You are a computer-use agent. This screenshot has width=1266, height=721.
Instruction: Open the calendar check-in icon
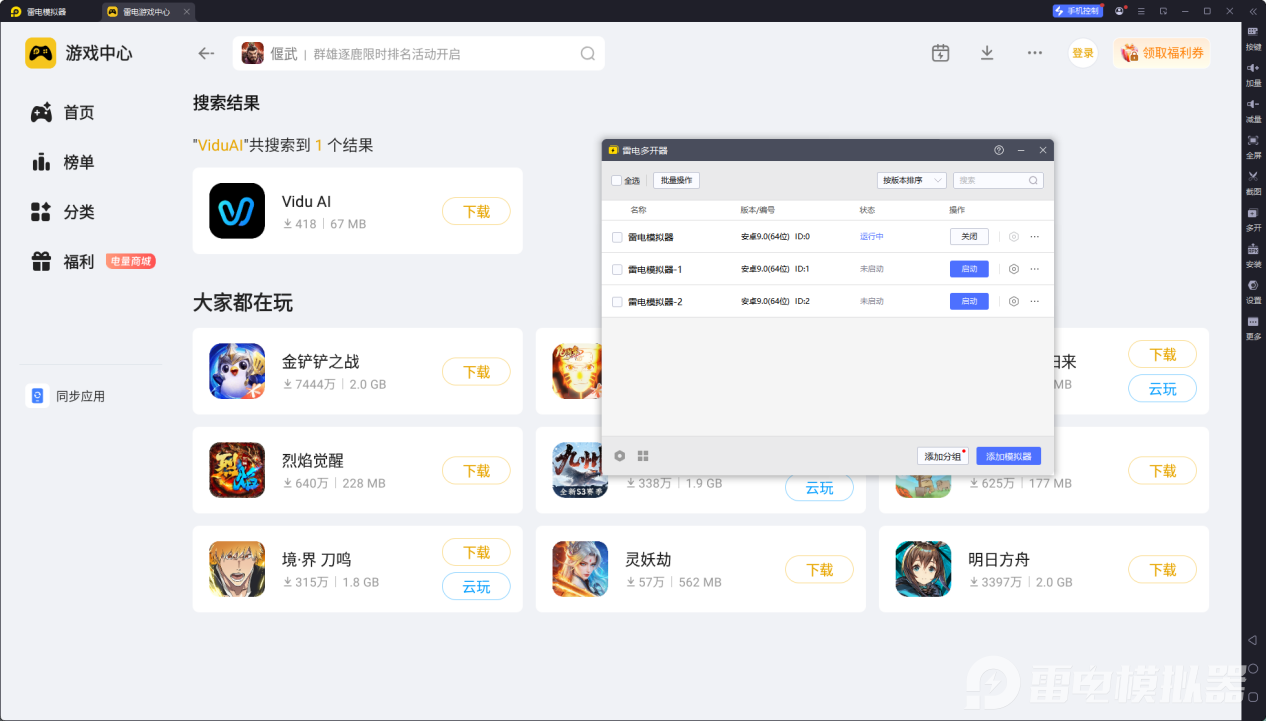(940, 53)
